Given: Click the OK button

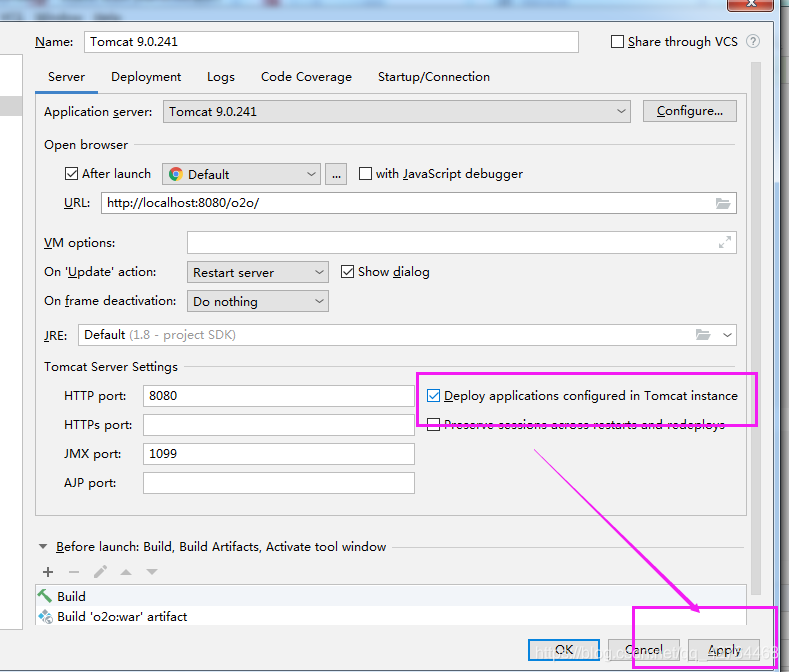Looking at the screenshot, I should pyautogui.click(x=564, y=650).
